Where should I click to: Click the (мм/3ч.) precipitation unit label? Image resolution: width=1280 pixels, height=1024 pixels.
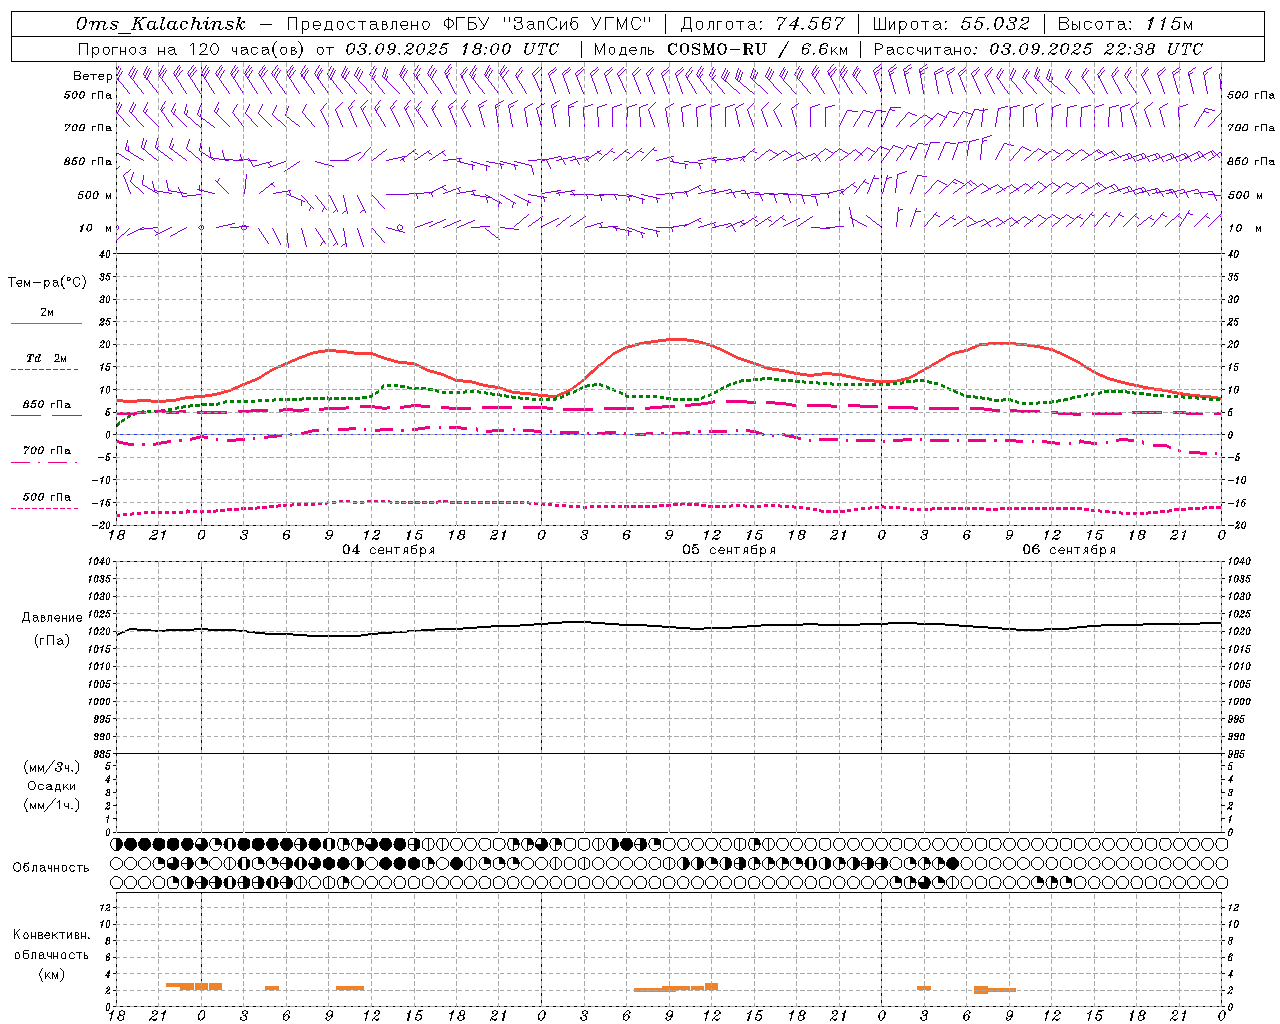[52, 767]
